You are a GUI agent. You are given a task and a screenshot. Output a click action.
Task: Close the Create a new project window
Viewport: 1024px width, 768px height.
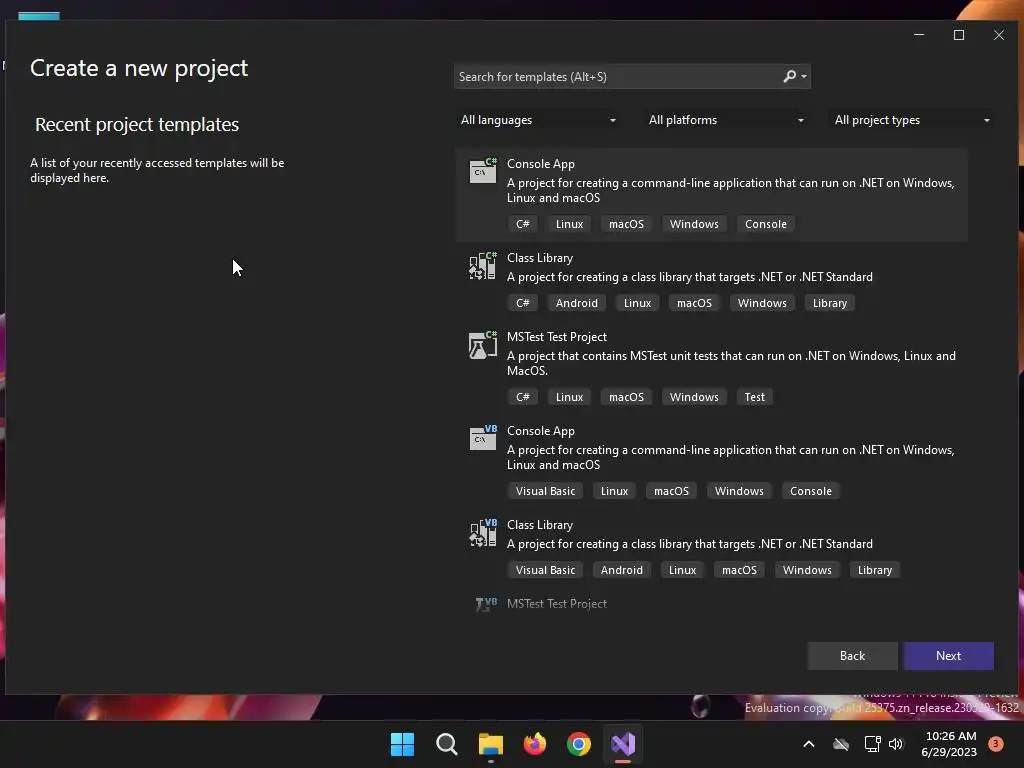point(999,35)
